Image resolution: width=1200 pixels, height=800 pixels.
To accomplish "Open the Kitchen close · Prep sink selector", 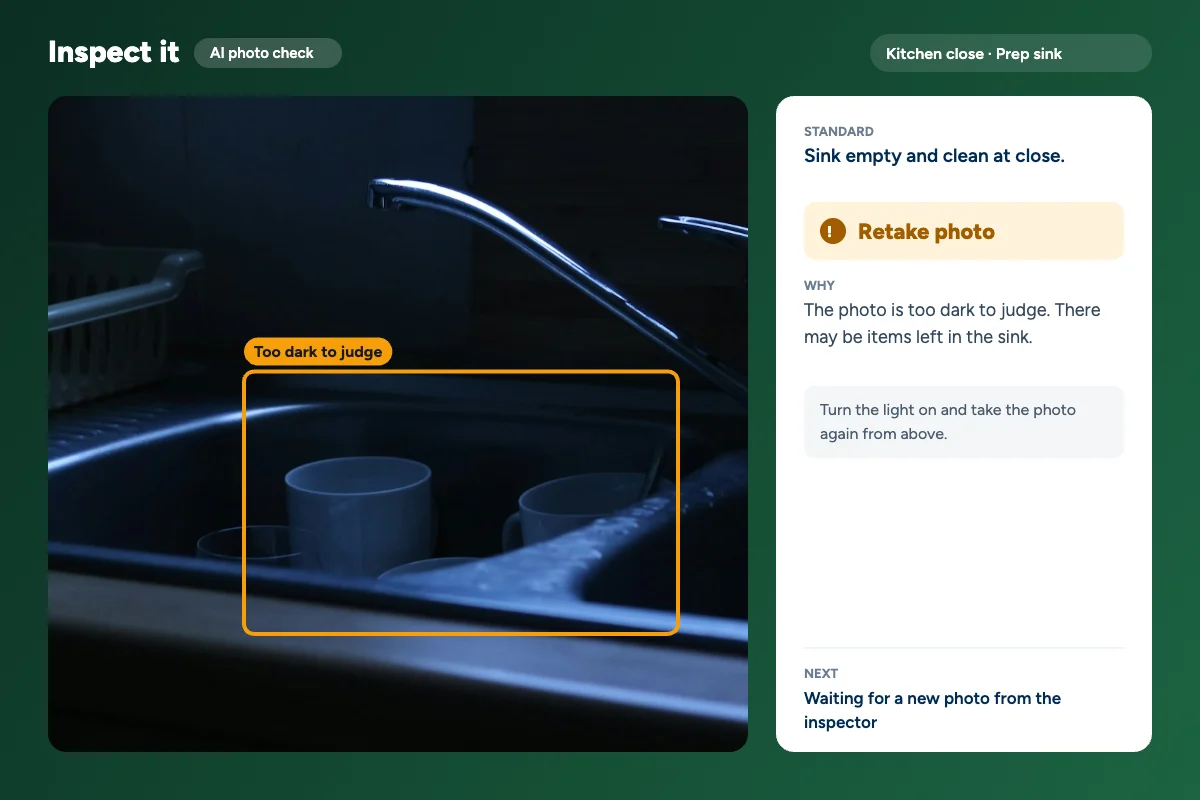I will coord(1011,54).
